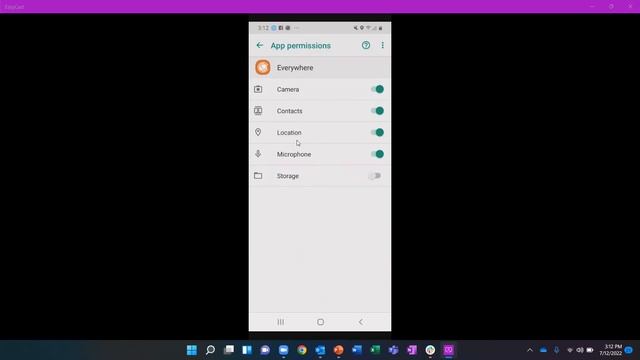The image size is (640, 360).
Task: Open the Widgets taskbar icon
Action: tap(247, 350)
